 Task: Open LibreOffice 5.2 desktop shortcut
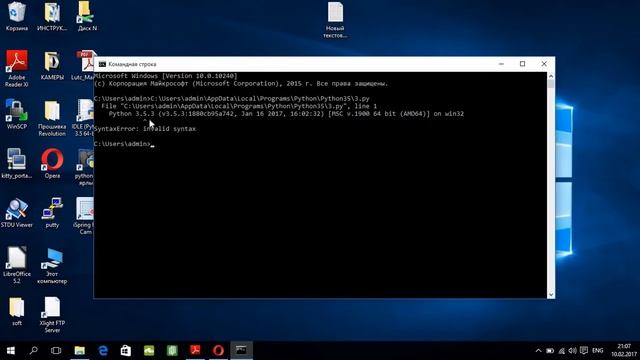pyautogui.click(x=17, y=265)
